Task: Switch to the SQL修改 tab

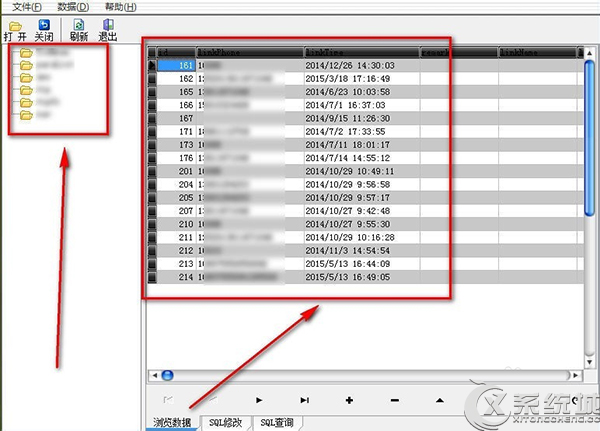Action: click(x=226, y=423)
